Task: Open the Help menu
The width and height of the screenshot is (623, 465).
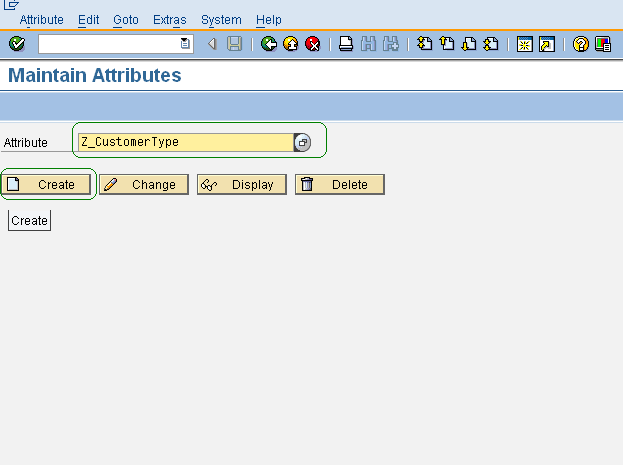Action: click(x=269, y=20)
